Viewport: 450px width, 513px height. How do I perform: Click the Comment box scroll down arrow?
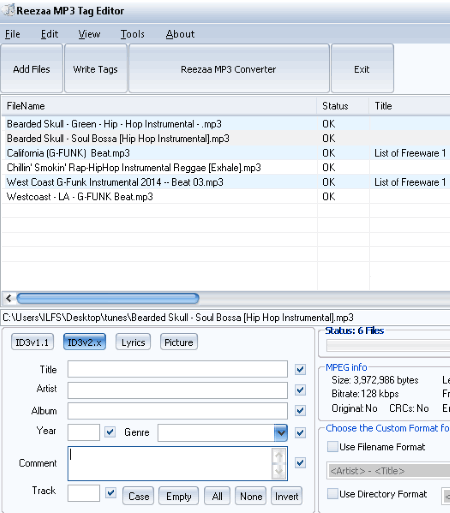coord(279,471)
